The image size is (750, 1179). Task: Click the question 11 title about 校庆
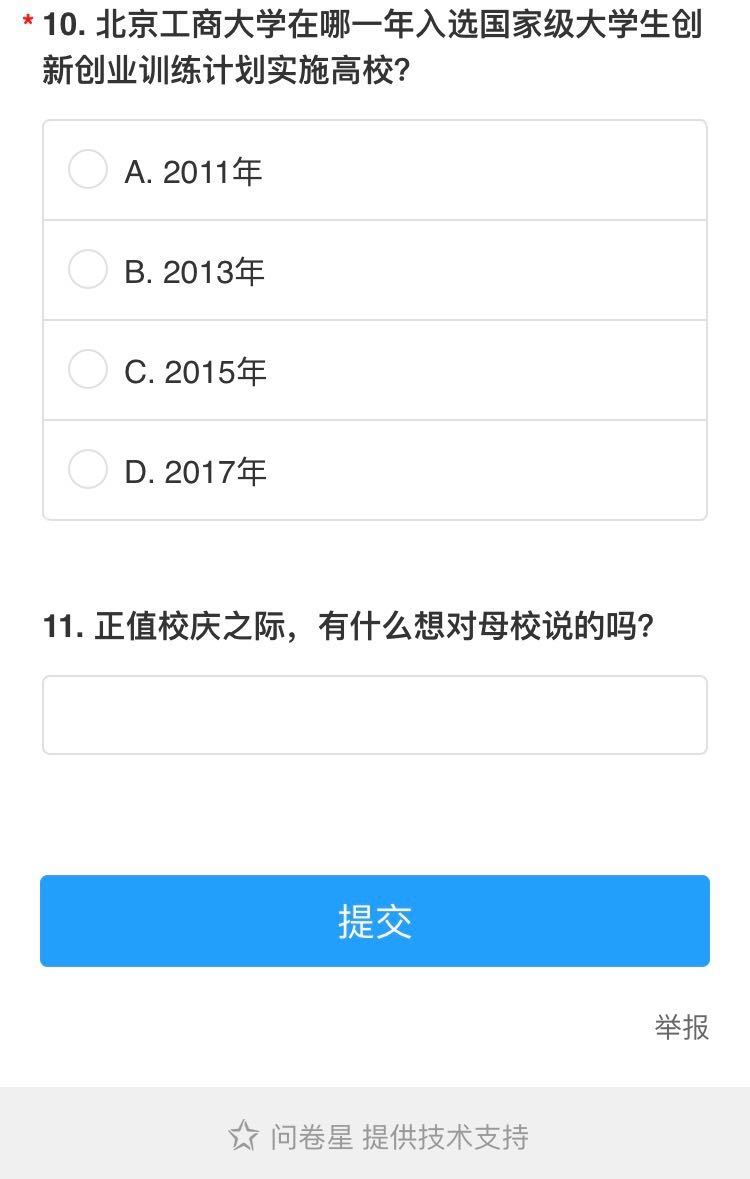pos(375,627)
